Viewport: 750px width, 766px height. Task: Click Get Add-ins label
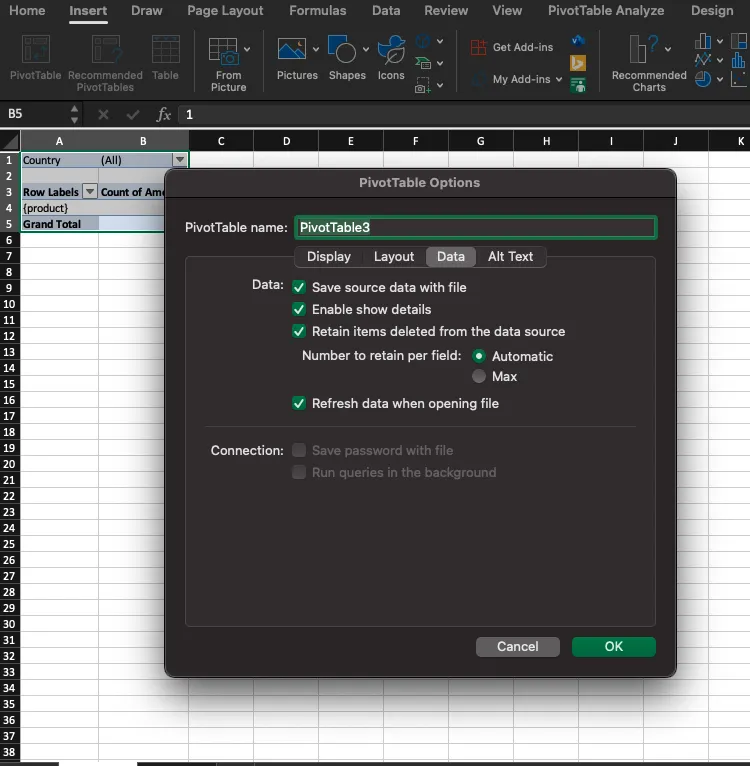[x=523, y=47]
